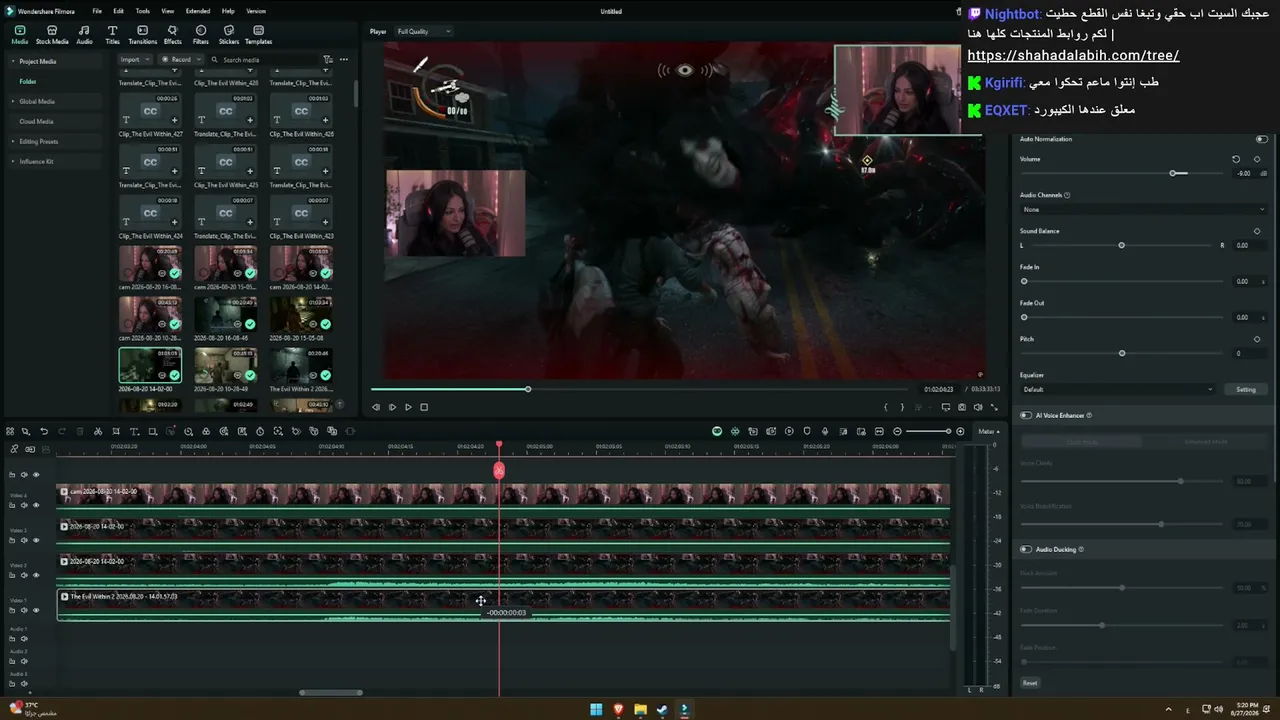
Task: Open the shahadalabih.com link in chat overlay
Action: 1073,56
